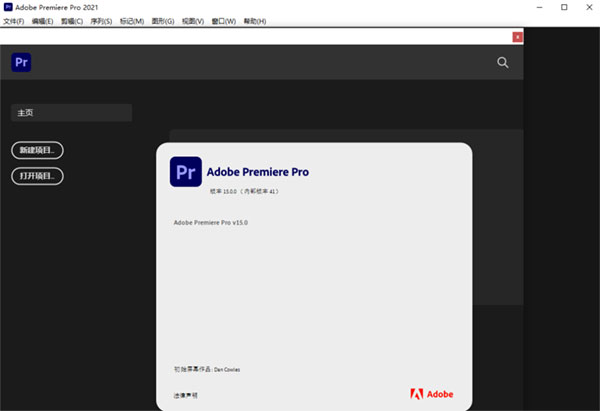
Task: Close the Premiere Pro 2021 window
Action: (589, 7)
